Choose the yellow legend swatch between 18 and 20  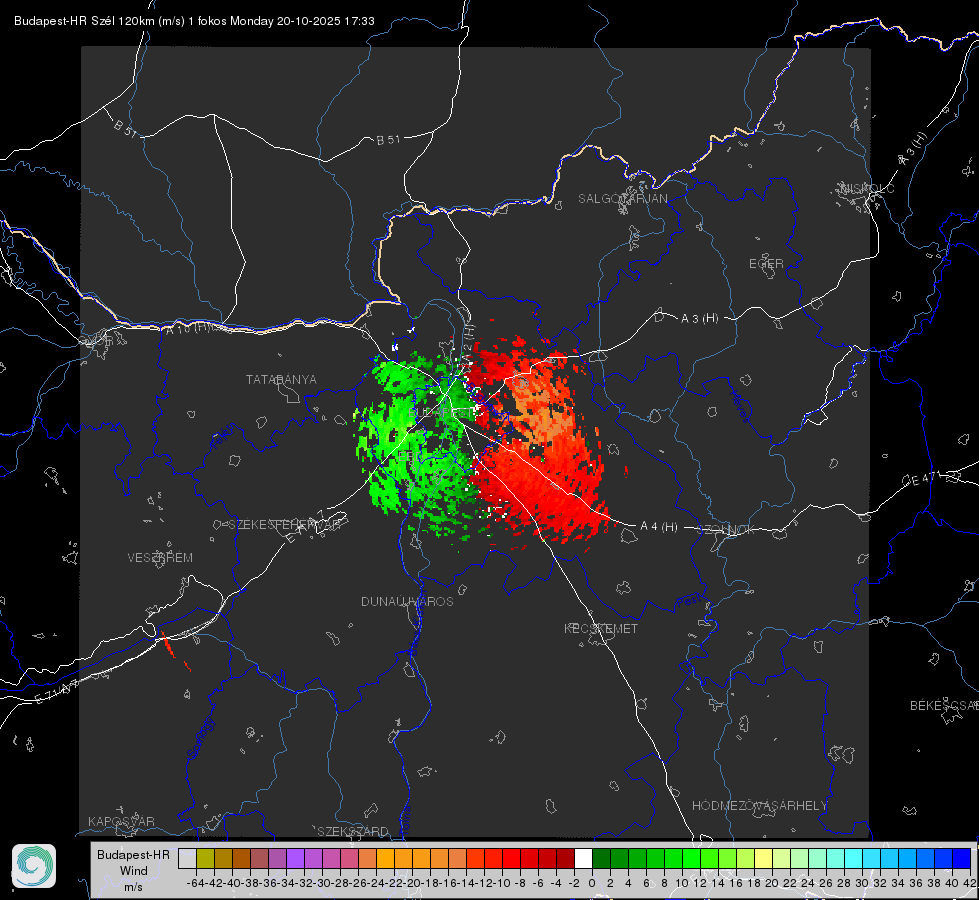point(763,859)
